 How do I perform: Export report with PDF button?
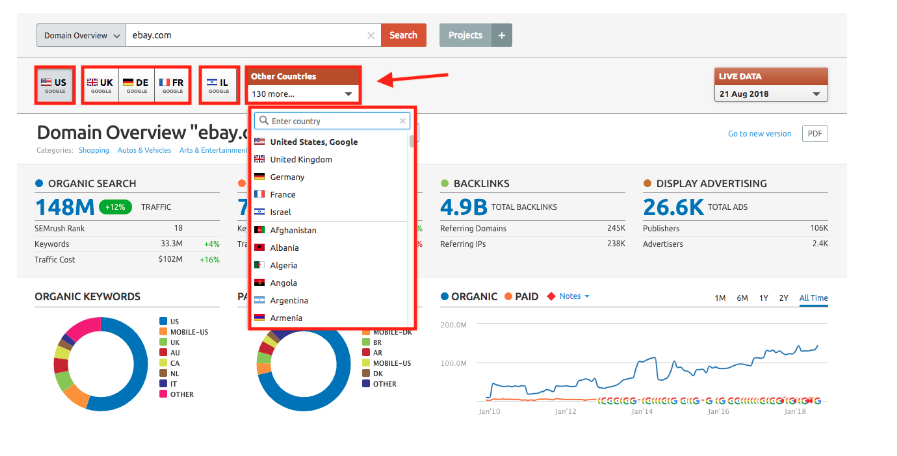[815, 133]
